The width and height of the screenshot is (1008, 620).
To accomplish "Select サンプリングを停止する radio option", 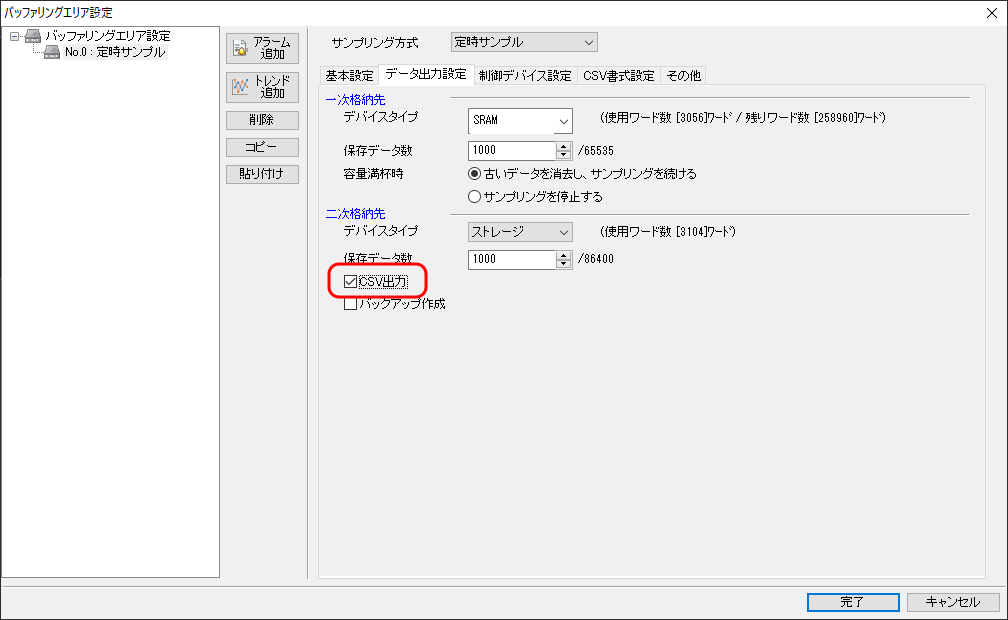I will [x=475, y=196].
